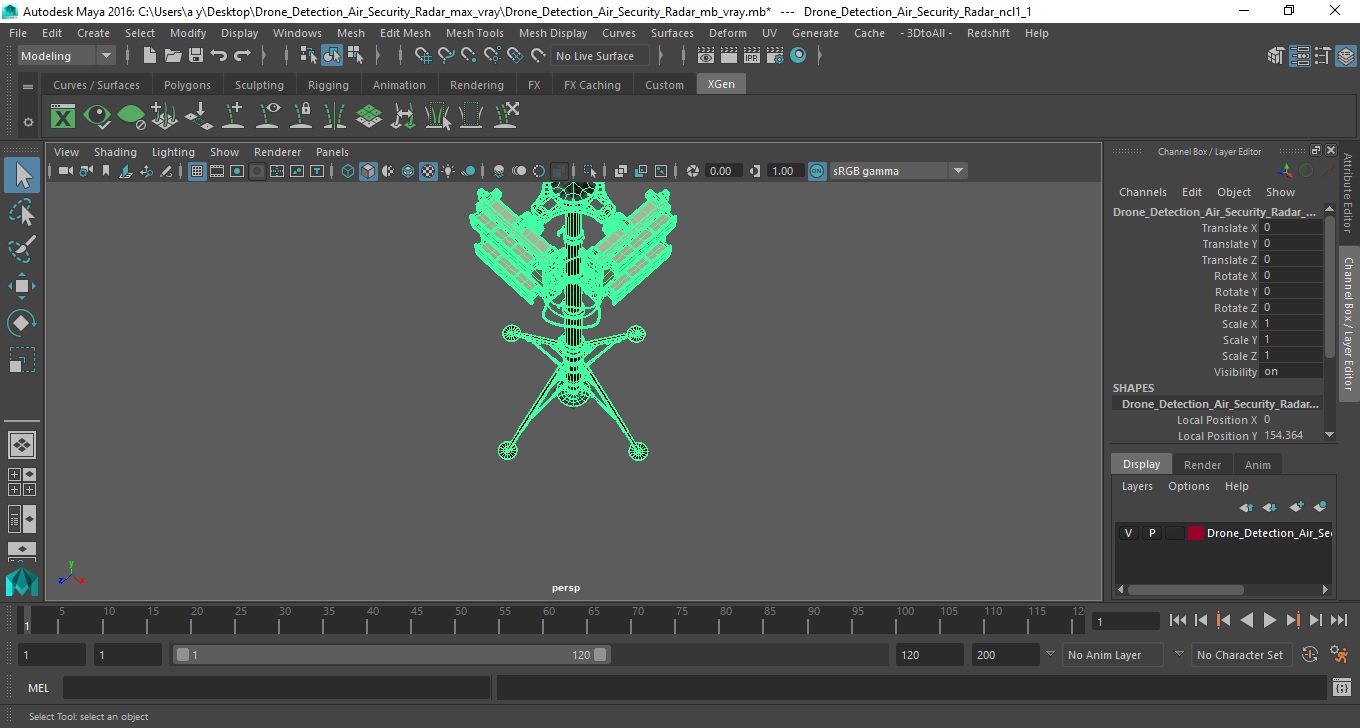Image resolution: width=1360 pixels, height=728 pixels.
Task: Activate the Lasso select tool
Action: [22, 212]
